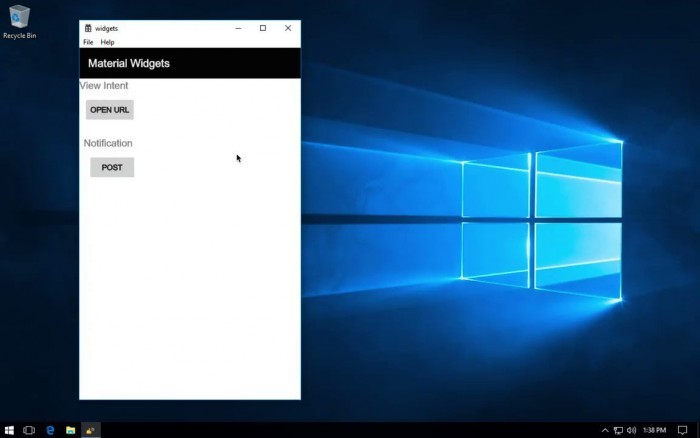Select the widgets app taskbar icon
This screenshot has height=438, width=700.
click(x=91, y=430)
